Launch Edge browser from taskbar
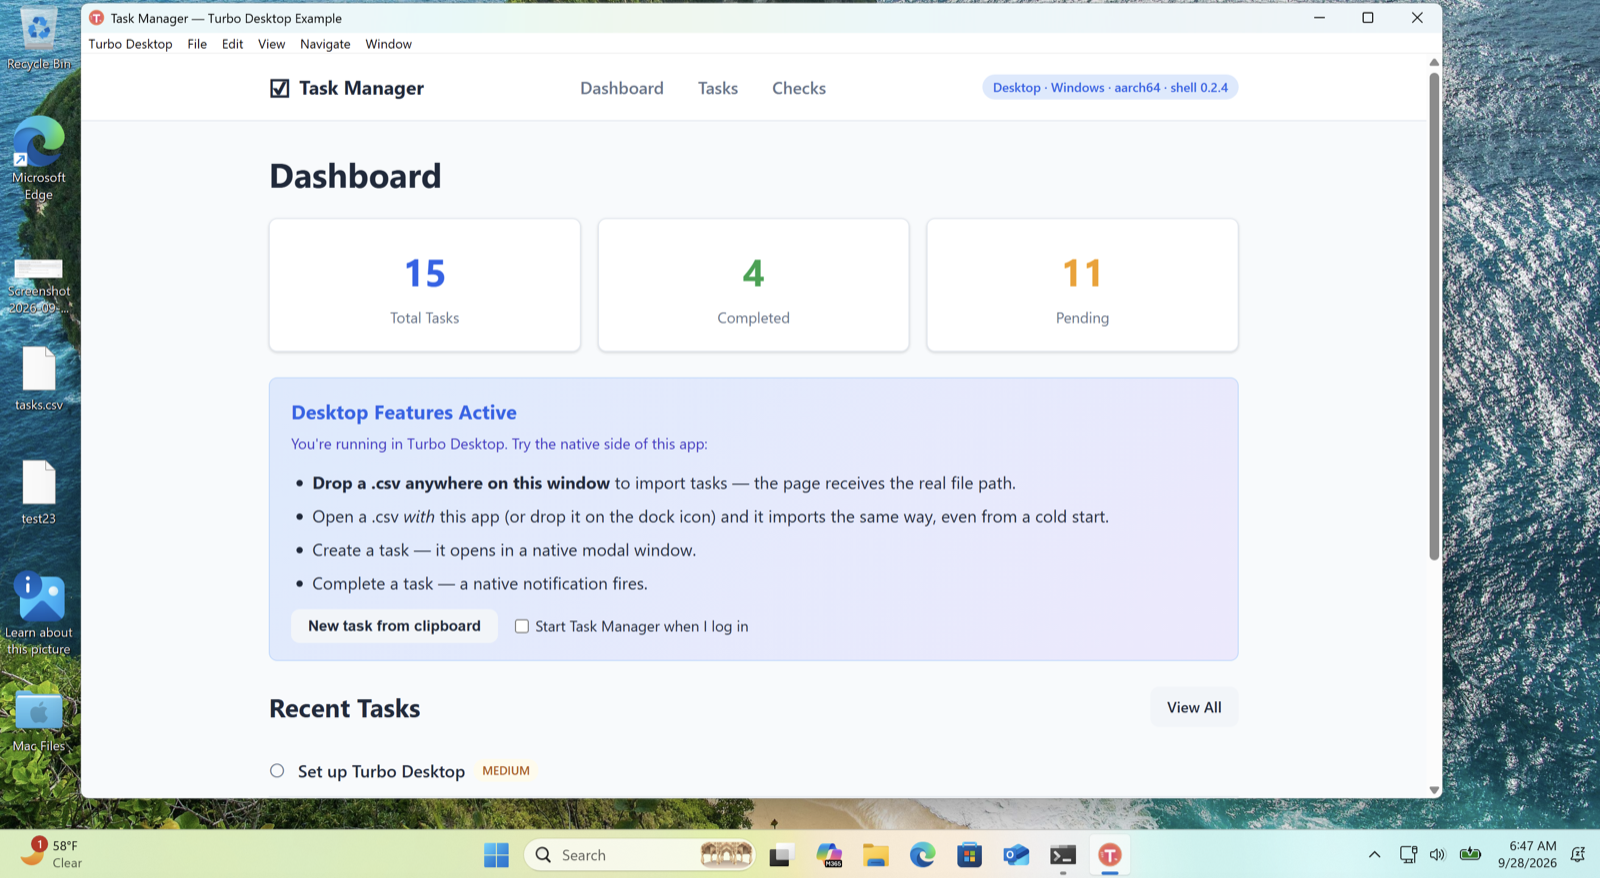Screen dimensions: 1600x878 pos(923,855)
